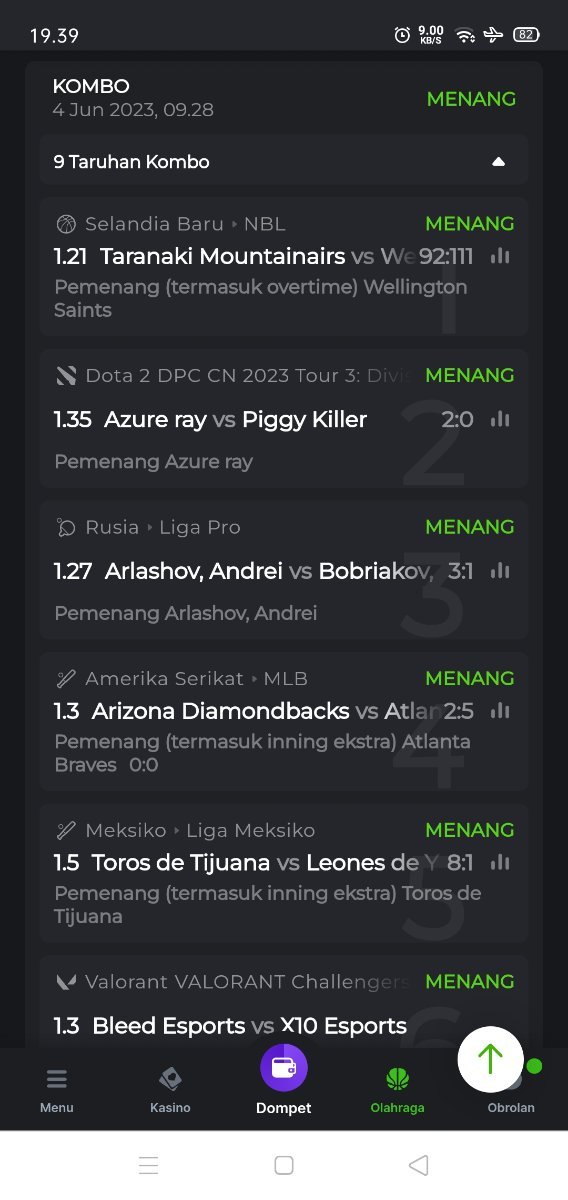The height and width of the screenshot is (1200, 568).
Task: Collapse the 9 Taruhan Kombo list arrow
Action: pos(499,162)
